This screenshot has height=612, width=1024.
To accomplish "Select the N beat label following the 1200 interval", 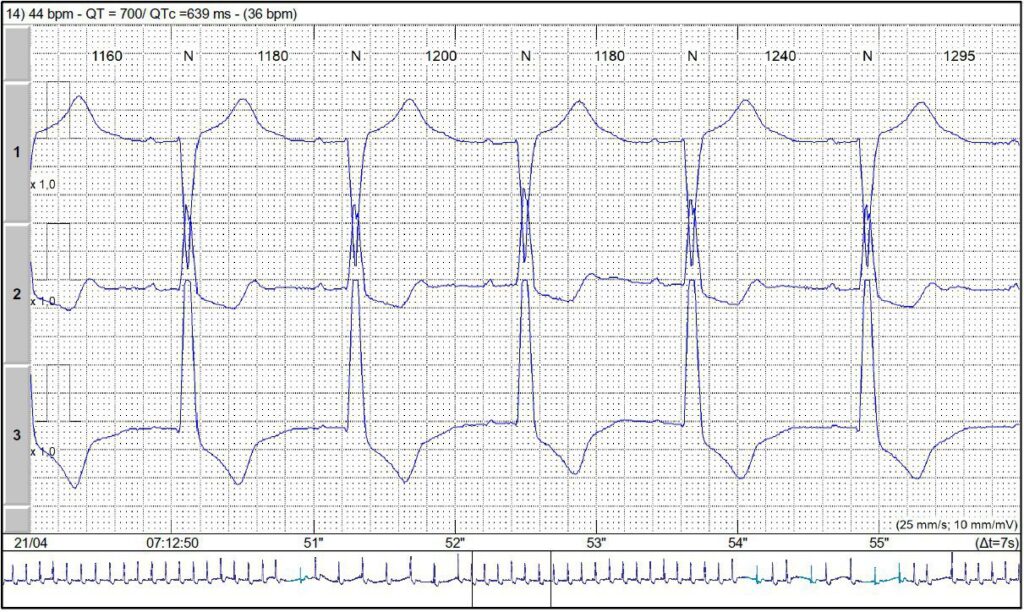I will coord(525,56).
